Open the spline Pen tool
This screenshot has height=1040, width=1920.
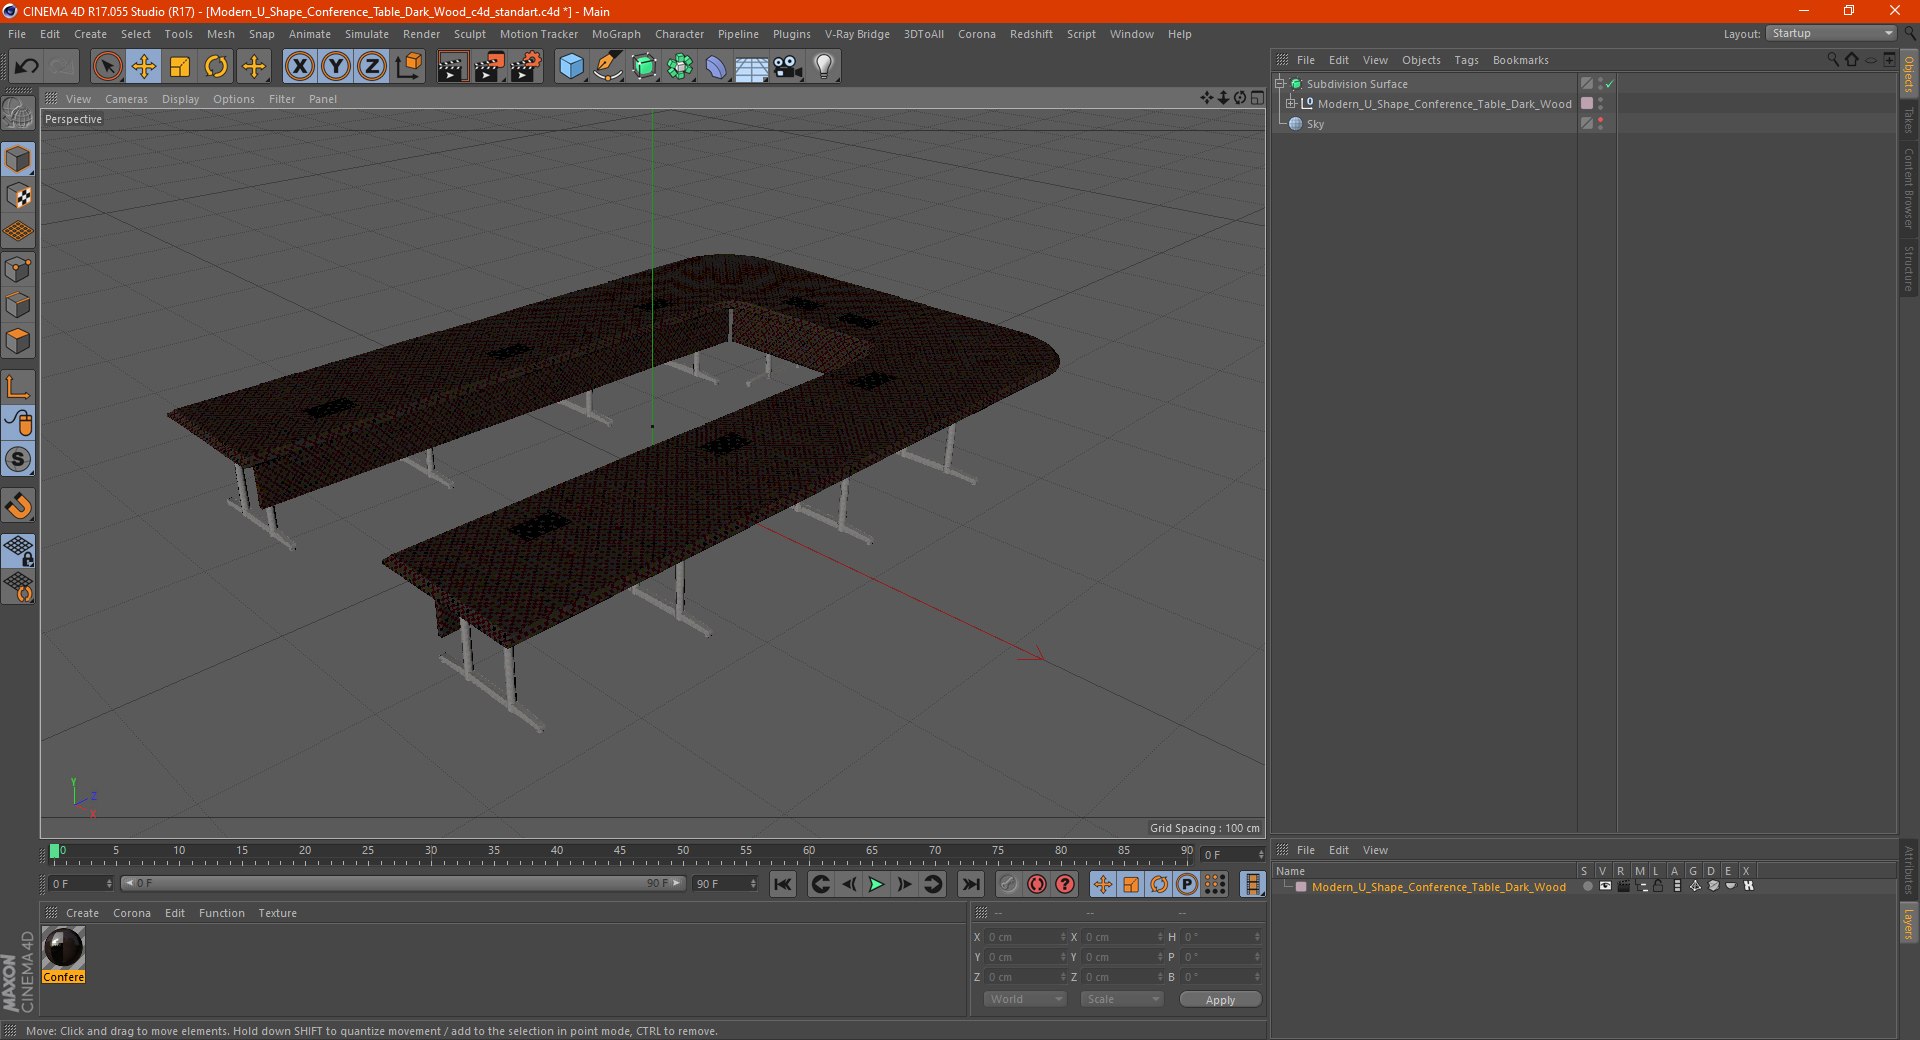(x=607, y=67)
